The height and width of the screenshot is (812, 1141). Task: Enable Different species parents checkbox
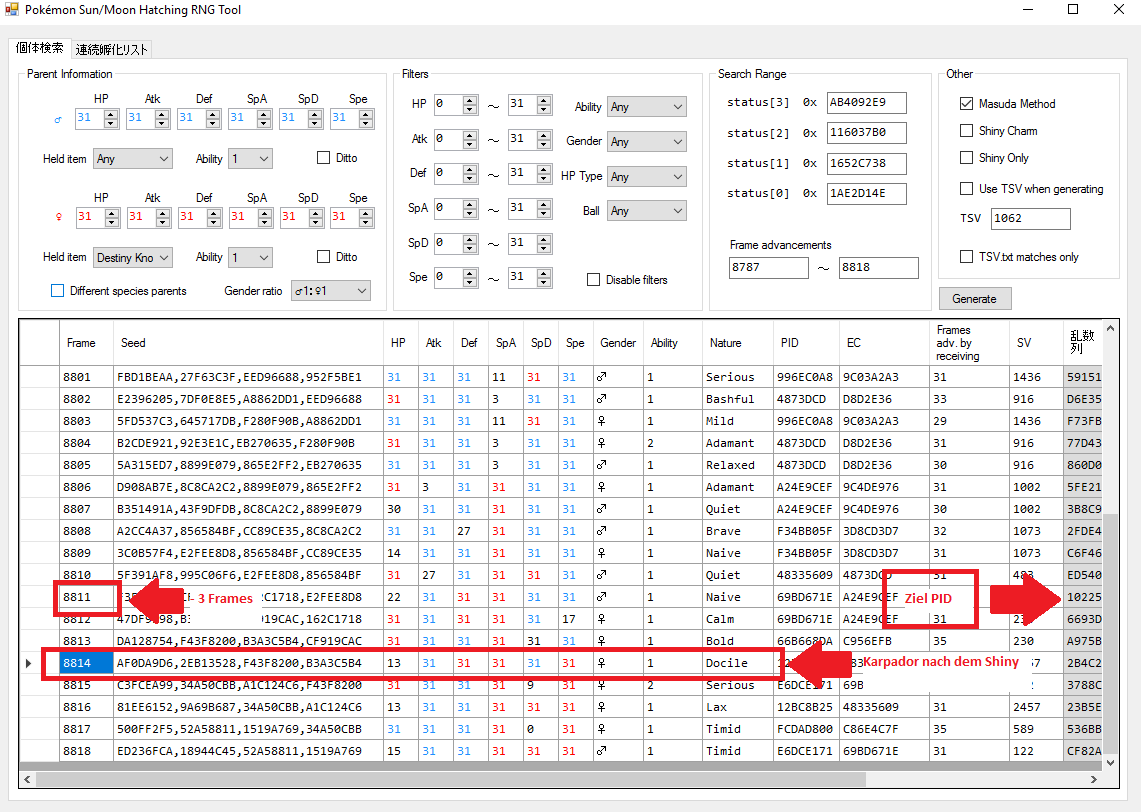[x=57, y=291]
